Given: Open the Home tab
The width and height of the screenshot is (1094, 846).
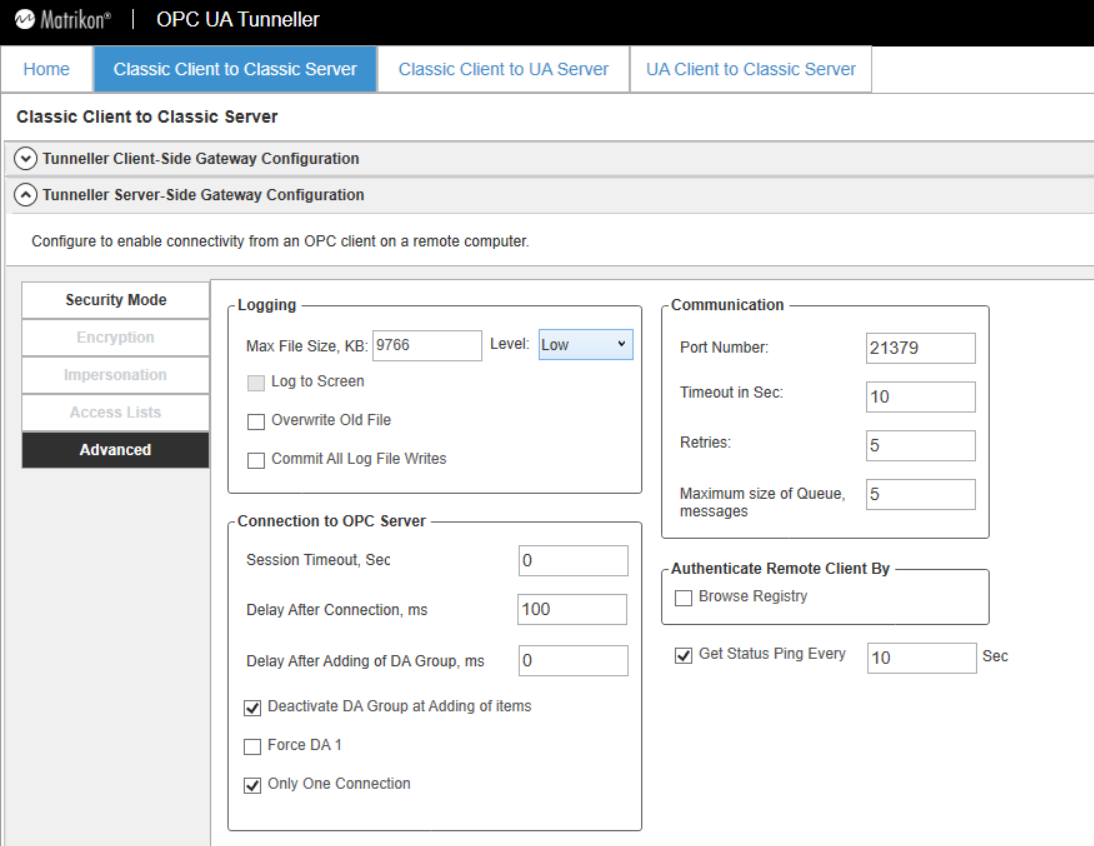Looking at the screenshot, I should (46, 69).
